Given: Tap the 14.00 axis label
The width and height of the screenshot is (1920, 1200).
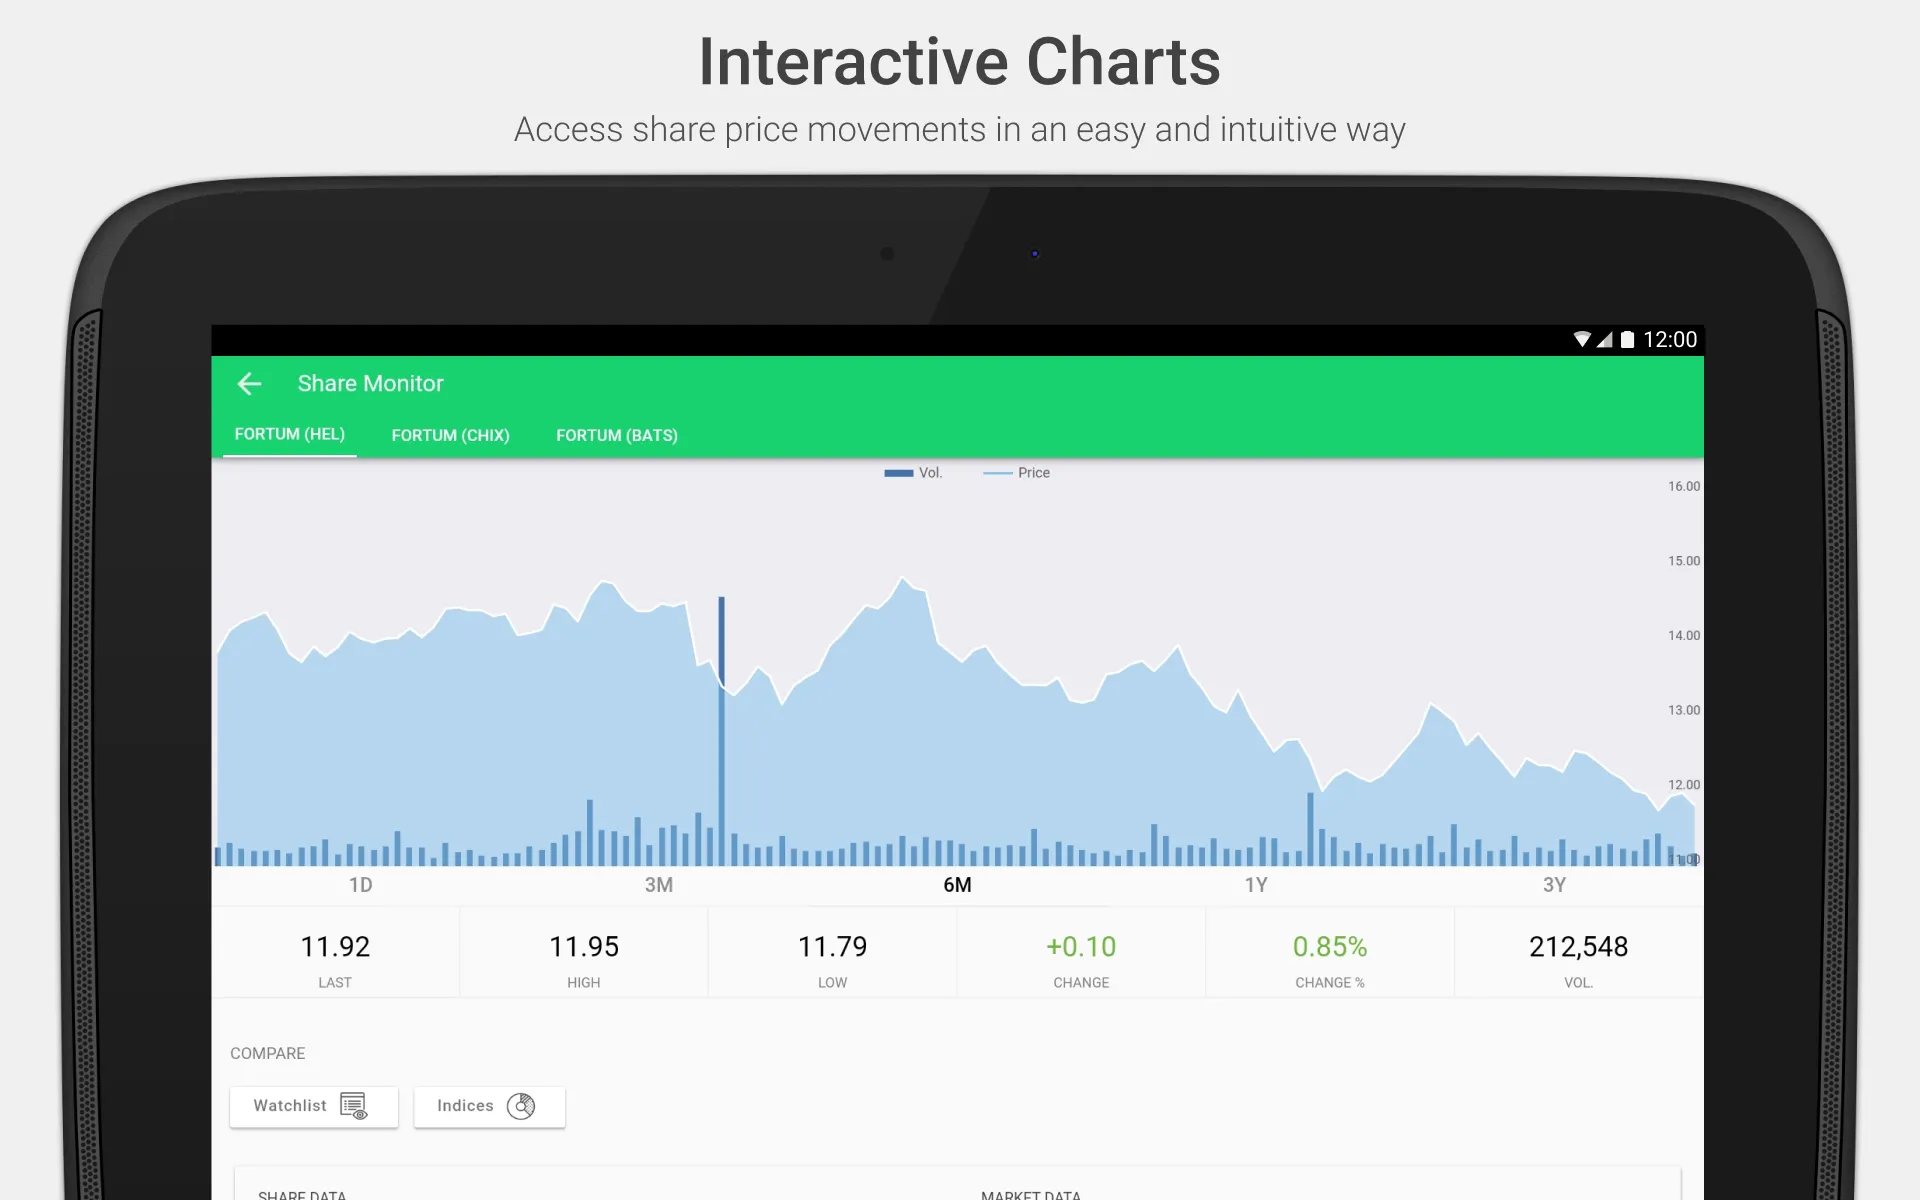Looking at the screenshot, I should pyautogui.click(x=1683, y=635).
